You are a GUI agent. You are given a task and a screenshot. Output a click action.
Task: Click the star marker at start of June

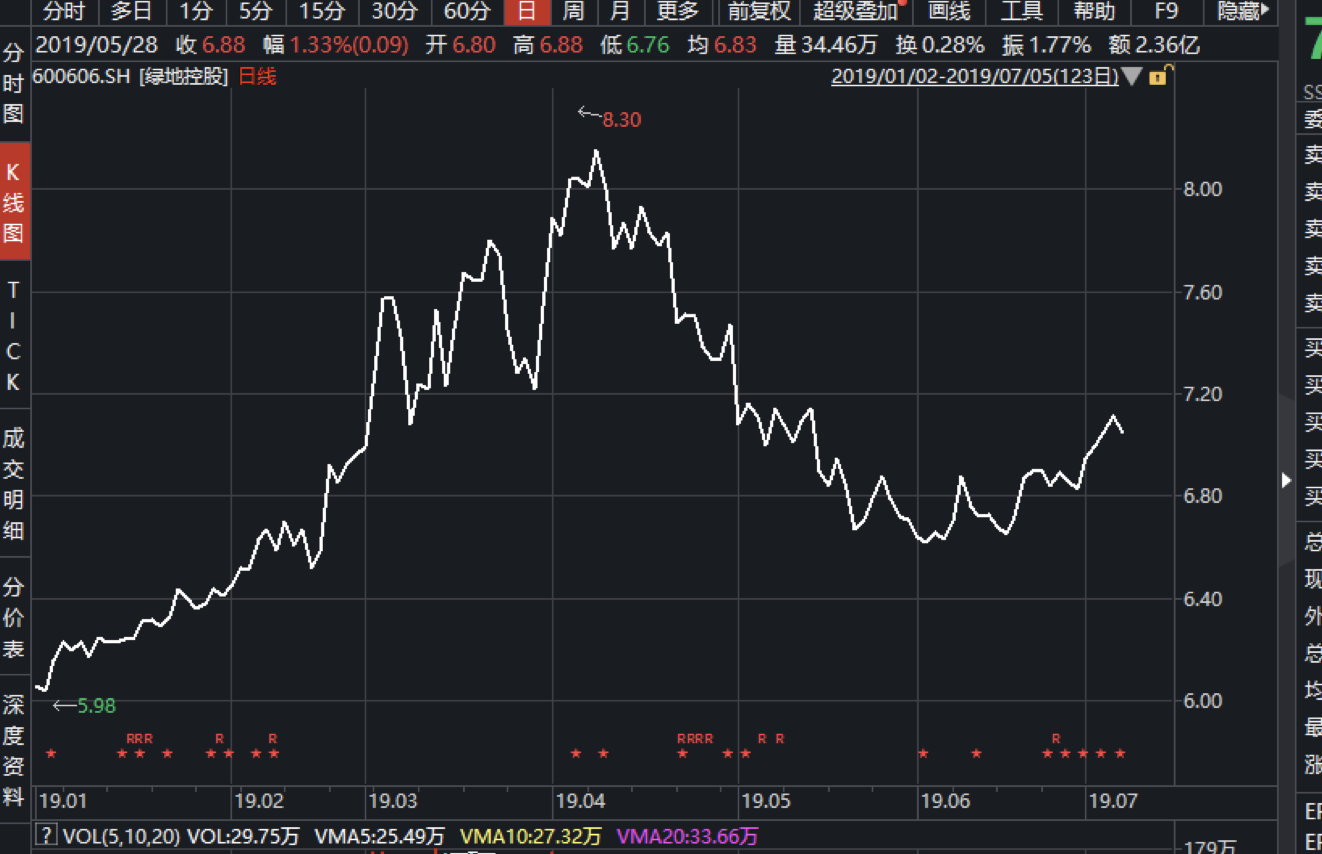pos(922,753)
